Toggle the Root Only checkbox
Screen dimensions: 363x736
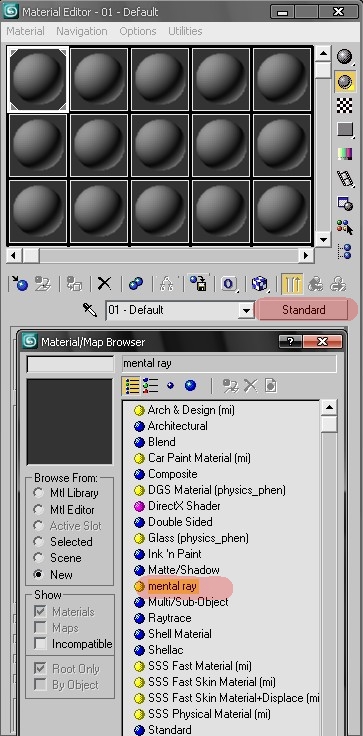[41, 668]
